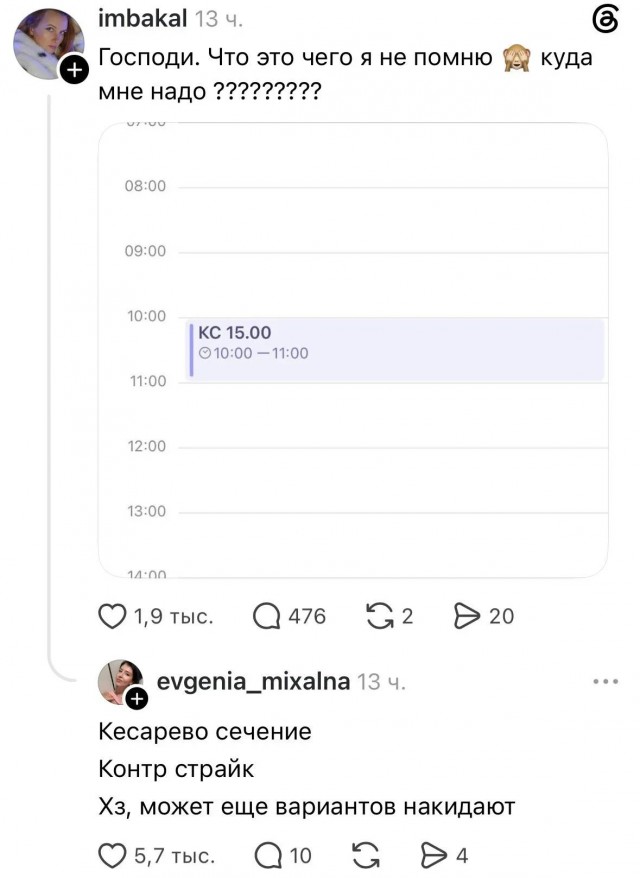Open the Threads logo at top right

click(x=605, y=20)
